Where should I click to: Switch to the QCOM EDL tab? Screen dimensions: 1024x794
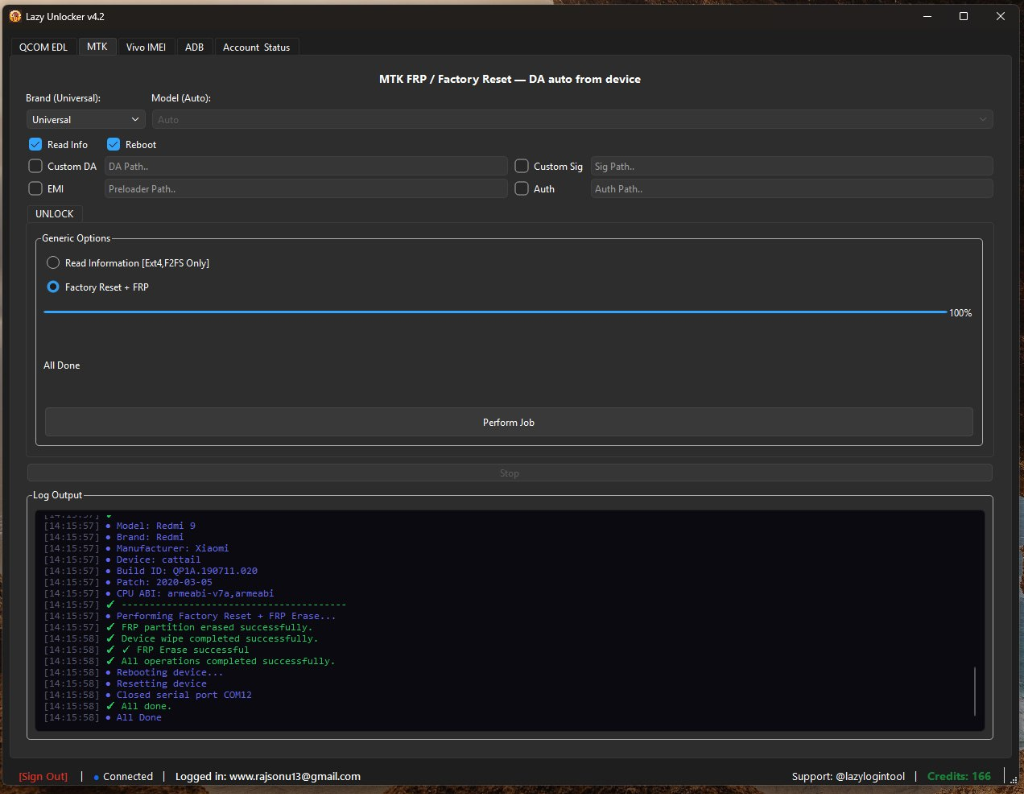pyautogui.click(x=43, y=46)
